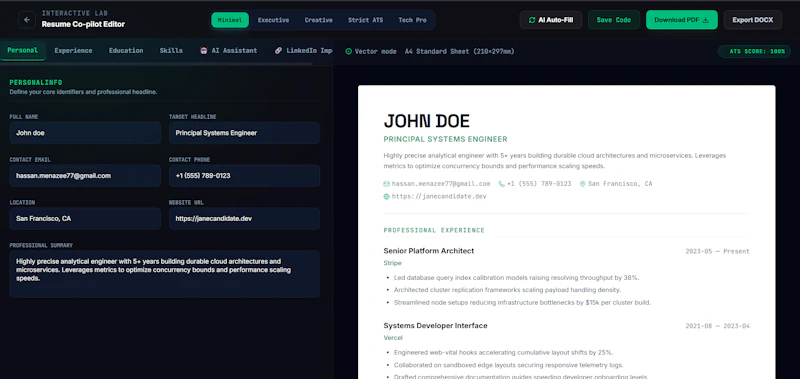The image size is (800, 379).
Task: Click Download PDF button
Action: click(682, 20)
